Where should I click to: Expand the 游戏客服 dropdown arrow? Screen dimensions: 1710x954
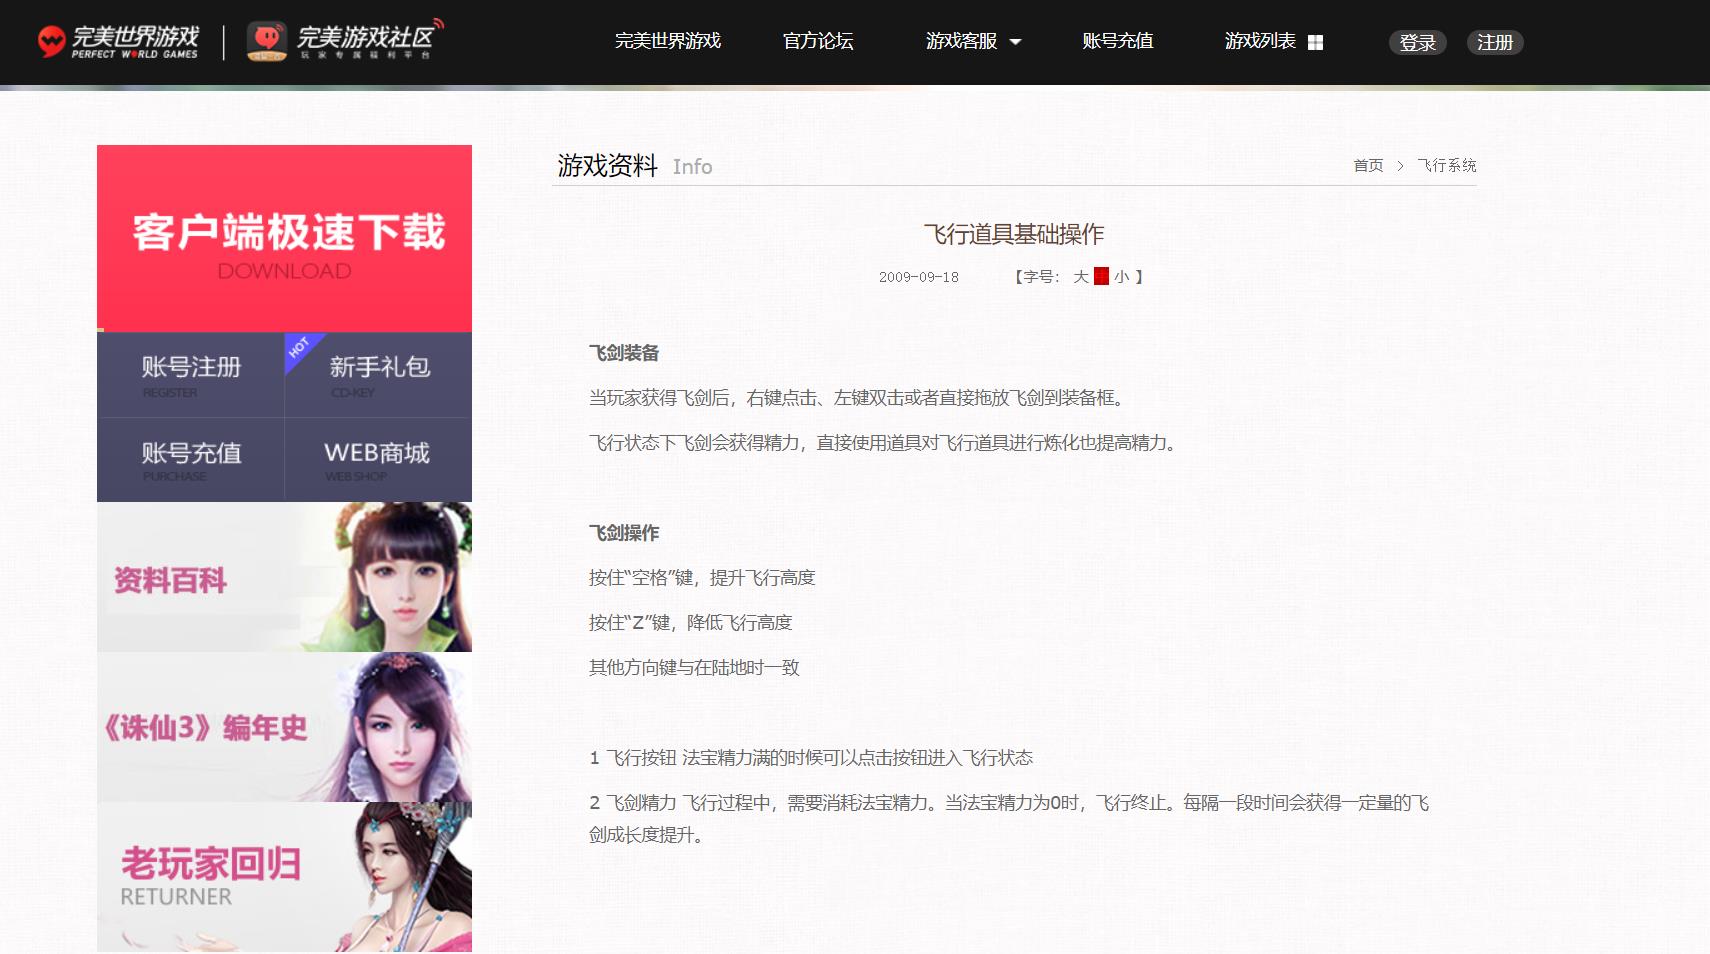(1016, 42)
